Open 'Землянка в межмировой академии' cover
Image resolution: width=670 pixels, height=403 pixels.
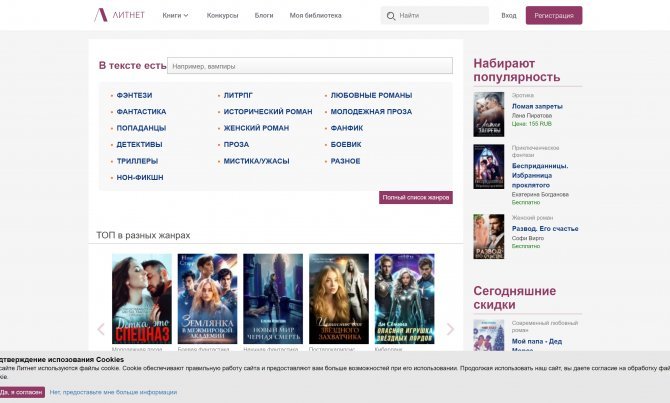click(x=207, y=299)
